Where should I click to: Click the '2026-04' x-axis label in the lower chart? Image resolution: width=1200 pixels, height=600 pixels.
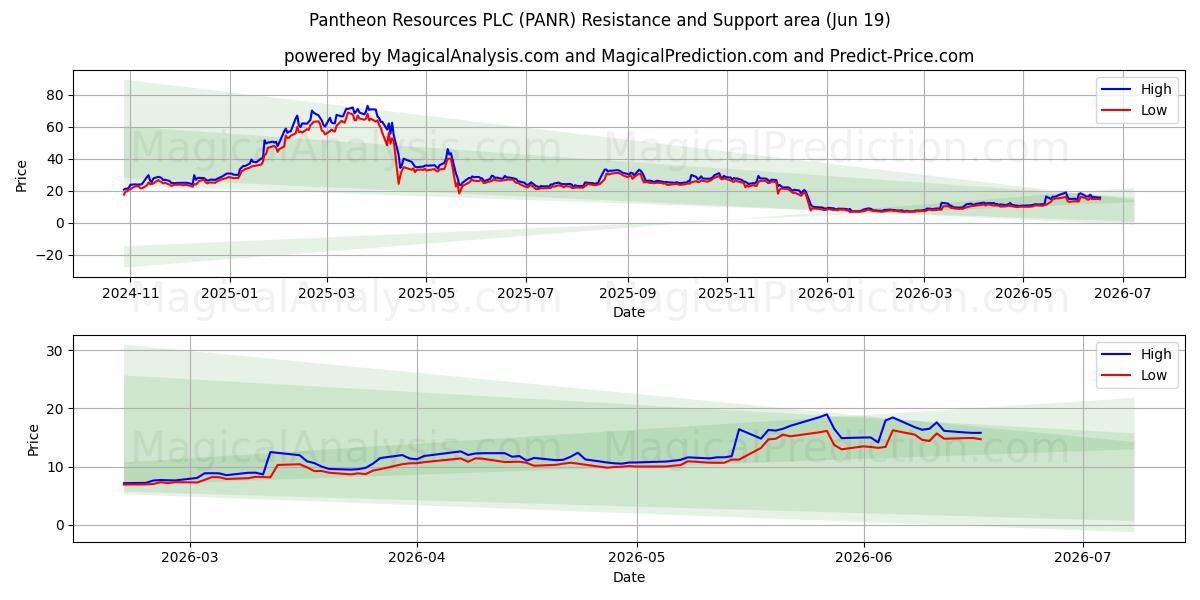click(417, 558)
